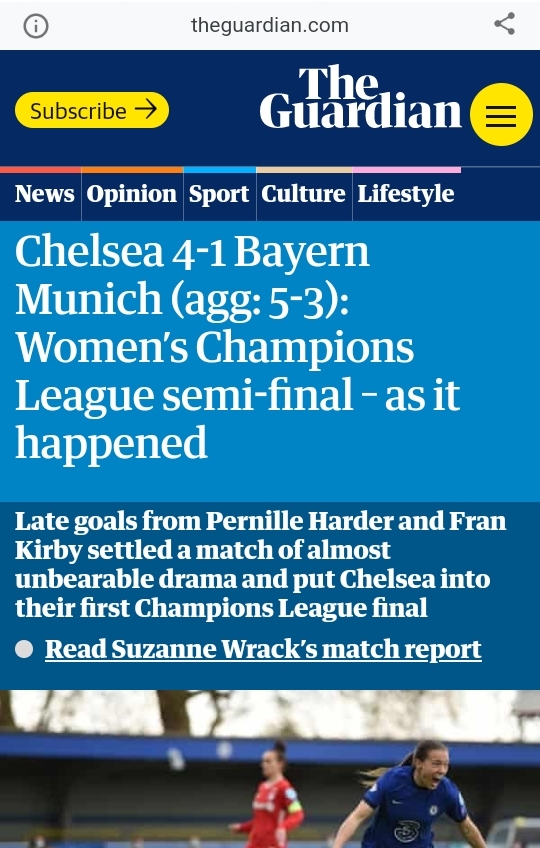Click the grey bullet beside match report

(x=24, y=649)
